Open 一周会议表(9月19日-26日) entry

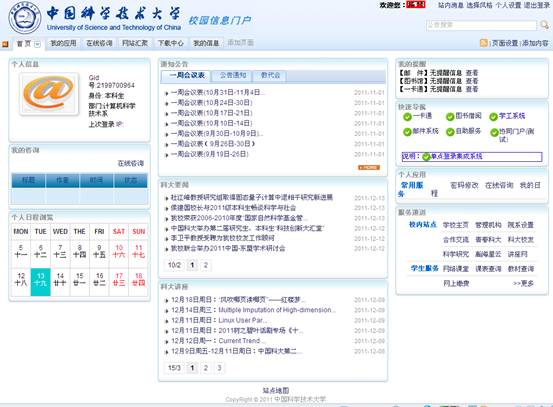point(210,154)
